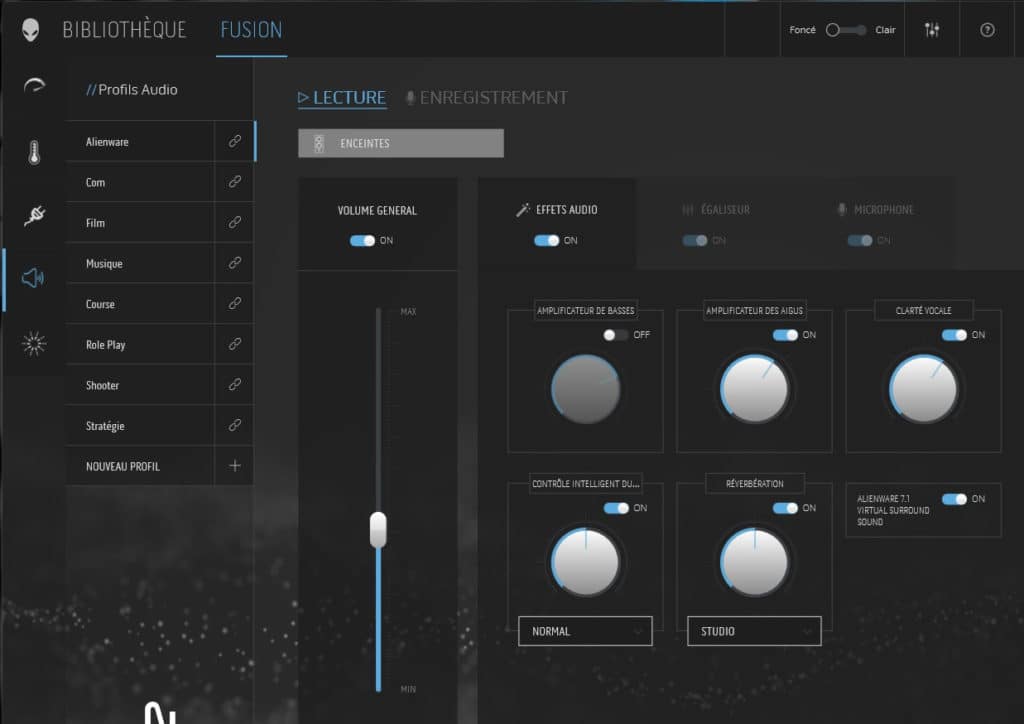Select the Lecture tab
1024x724 pixels.
[342, 98]
